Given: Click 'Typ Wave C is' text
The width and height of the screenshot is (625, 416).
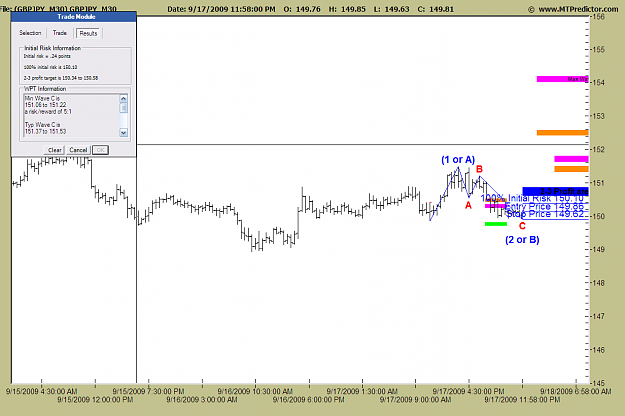Looking at the screenshot, I should pyautogui.click(x=42, y=125).
